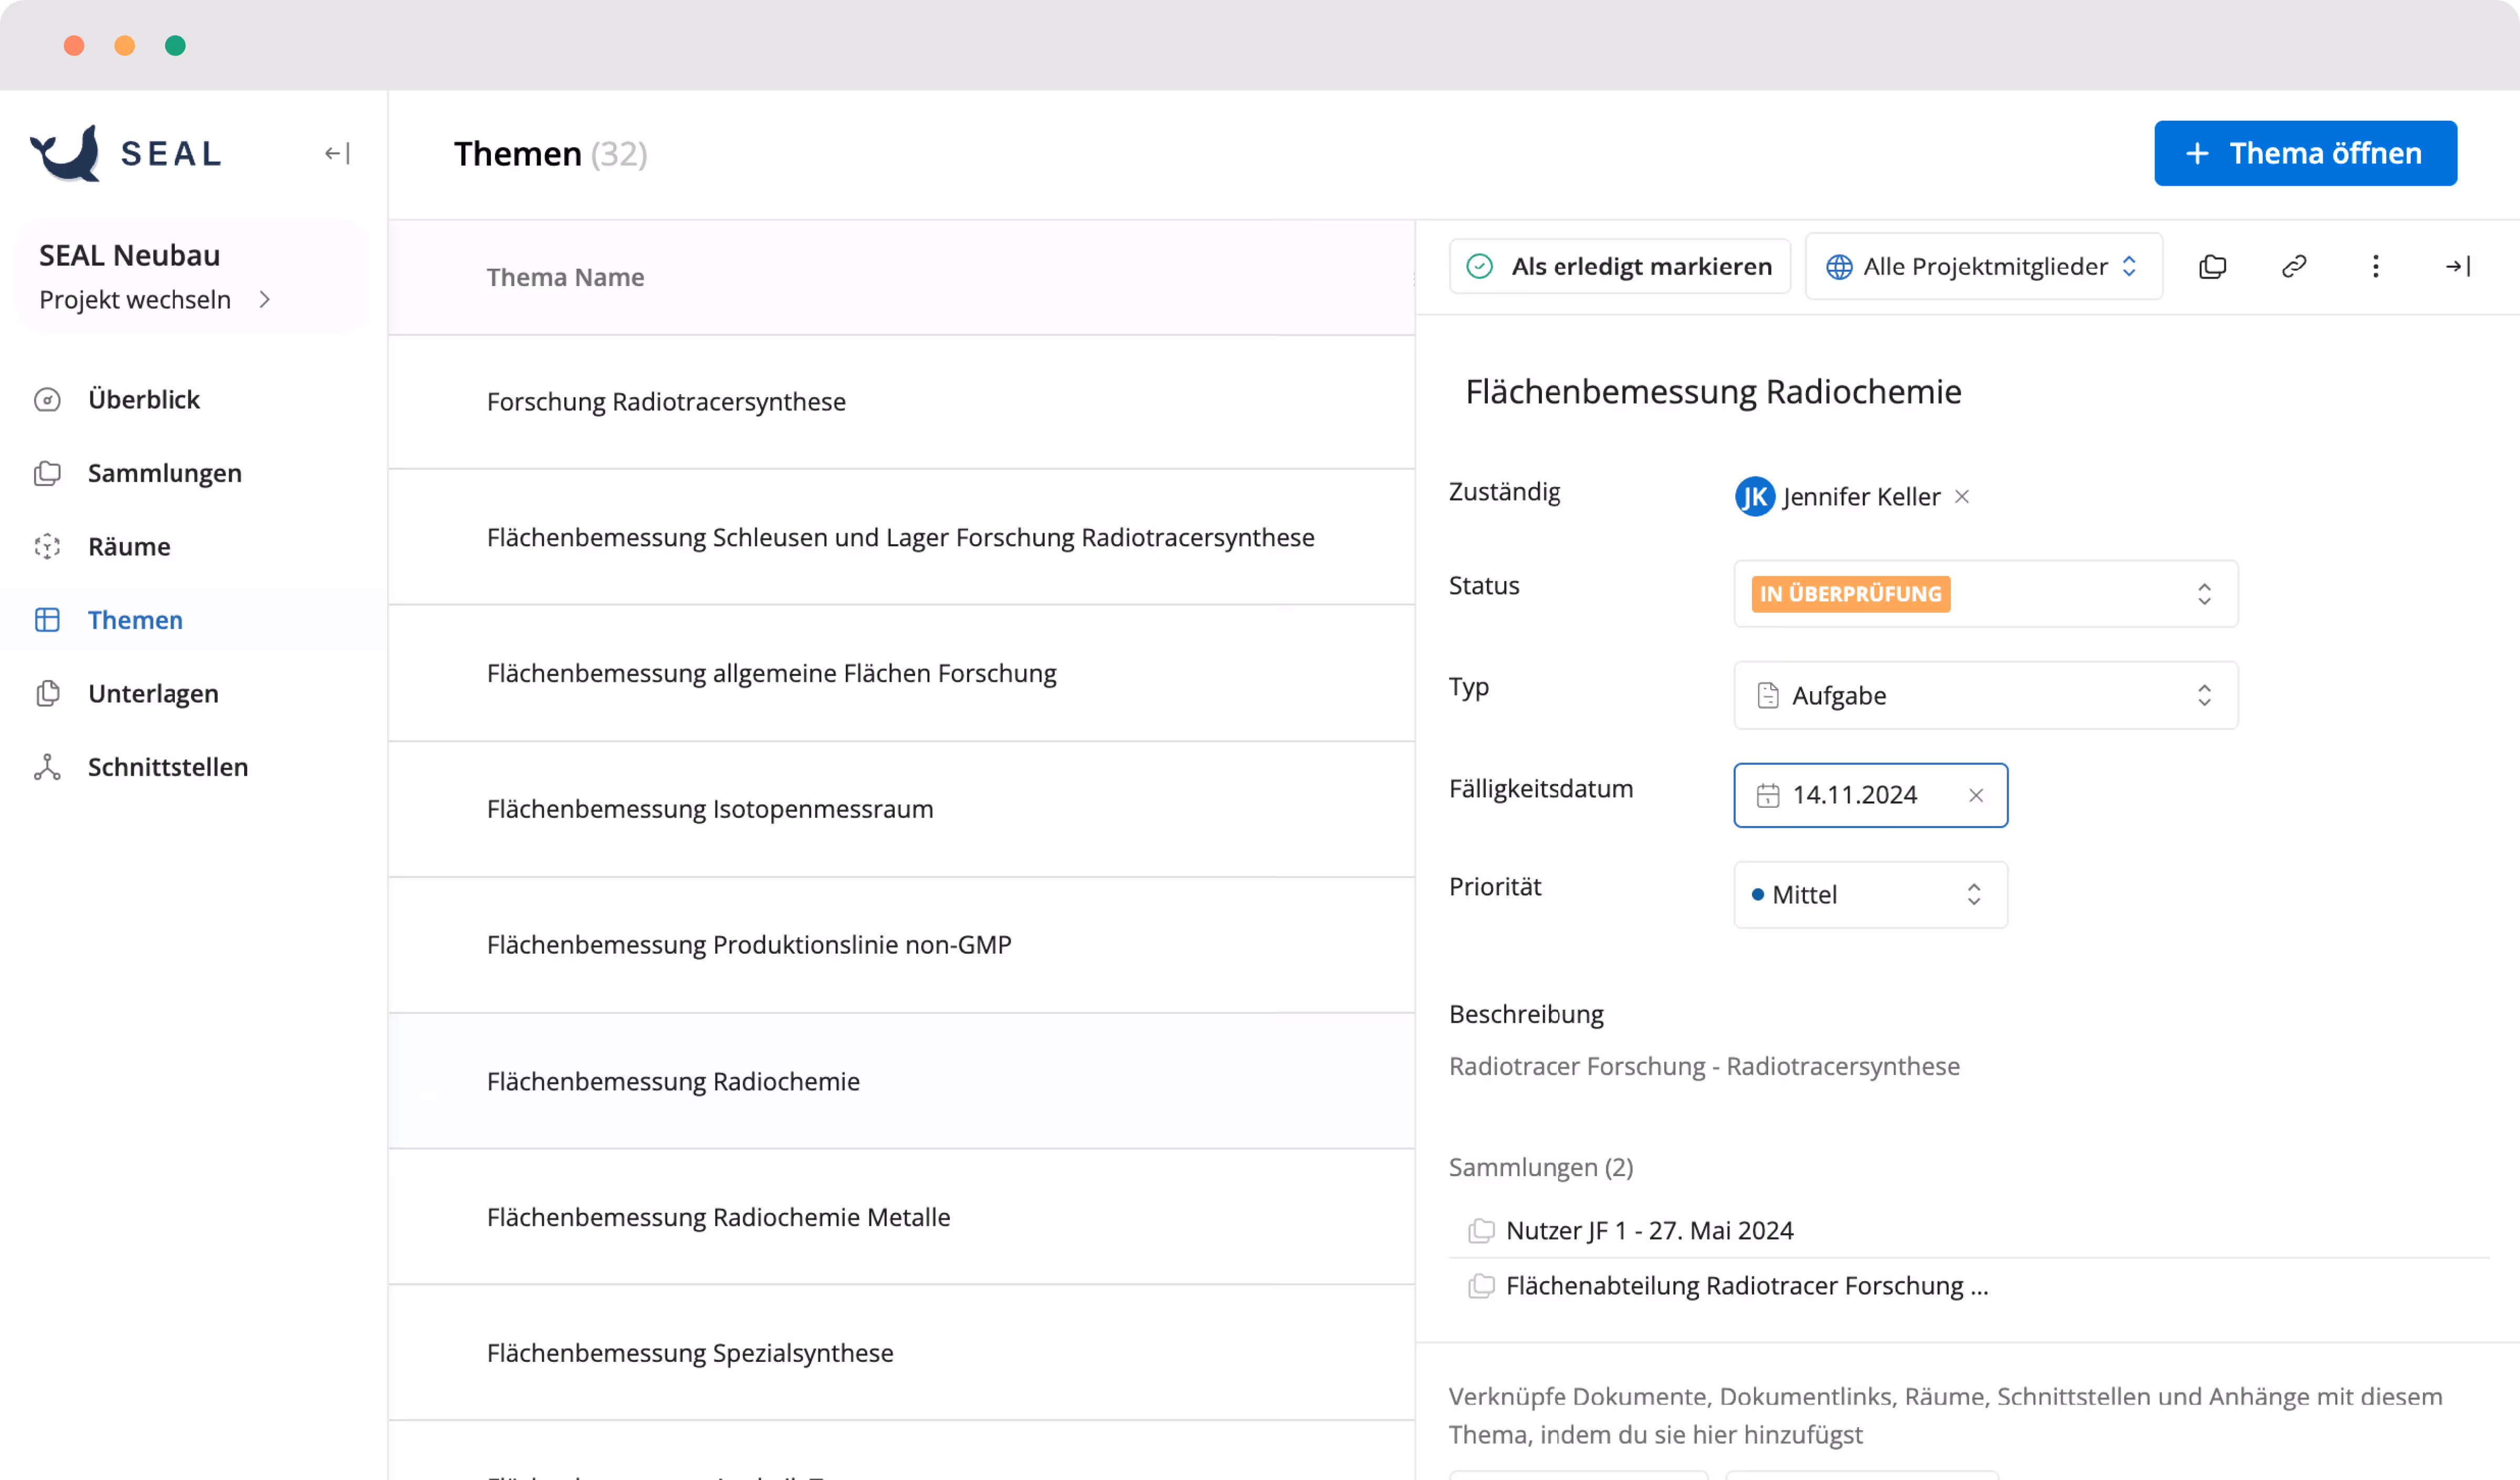Image resolution: width=2520 pixels, height=1480 pixels.
Task: Open the Status dropdown showing In Überprüfung
Action: click(1985, 594)
